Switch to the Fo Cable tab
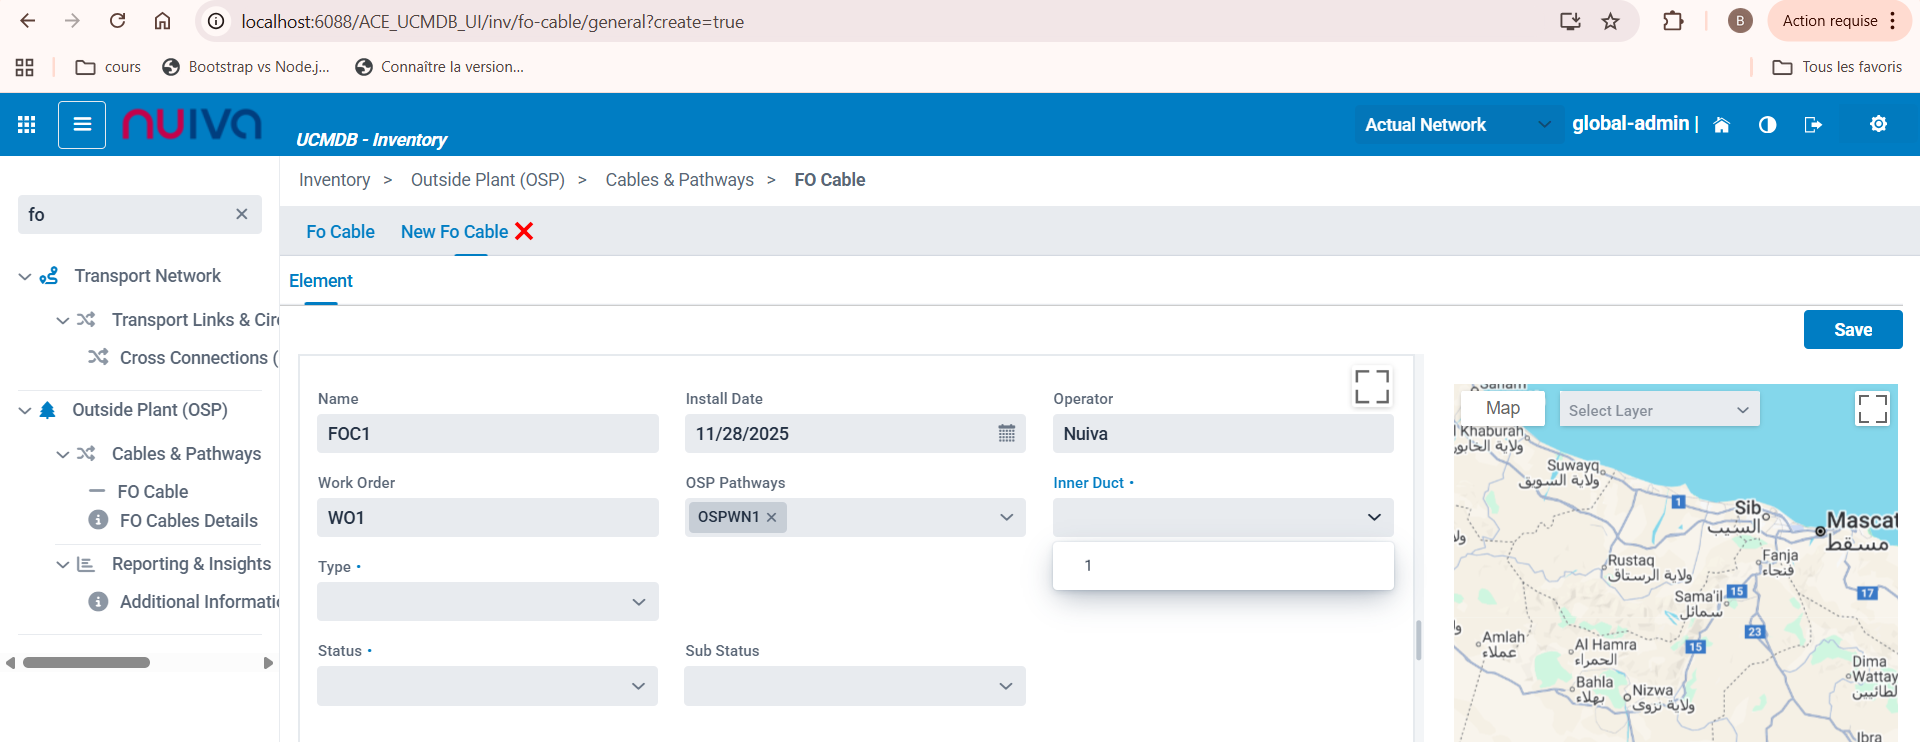The height and width of the screenshot is (742, 1920). pyautogui.click(x=340, y=232)
